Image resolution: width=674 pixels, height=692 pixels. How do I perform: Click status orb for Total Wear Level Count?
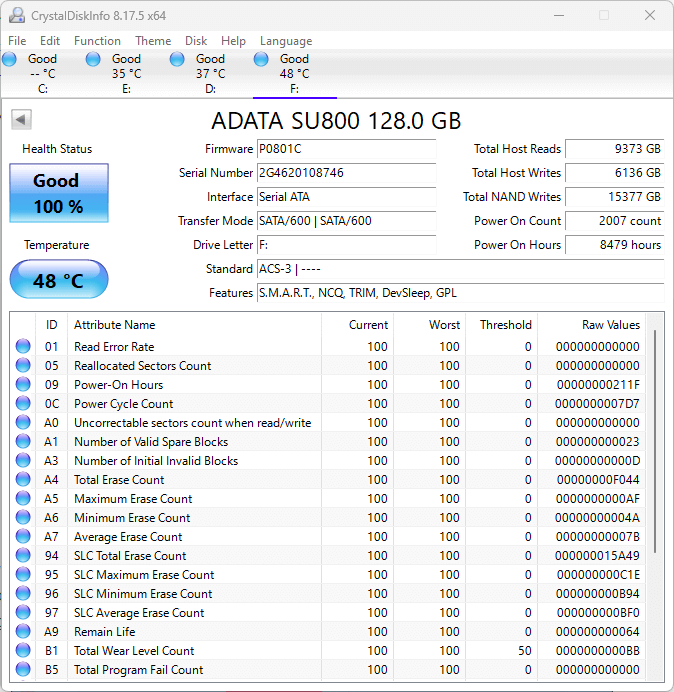(x=23, y=650)
